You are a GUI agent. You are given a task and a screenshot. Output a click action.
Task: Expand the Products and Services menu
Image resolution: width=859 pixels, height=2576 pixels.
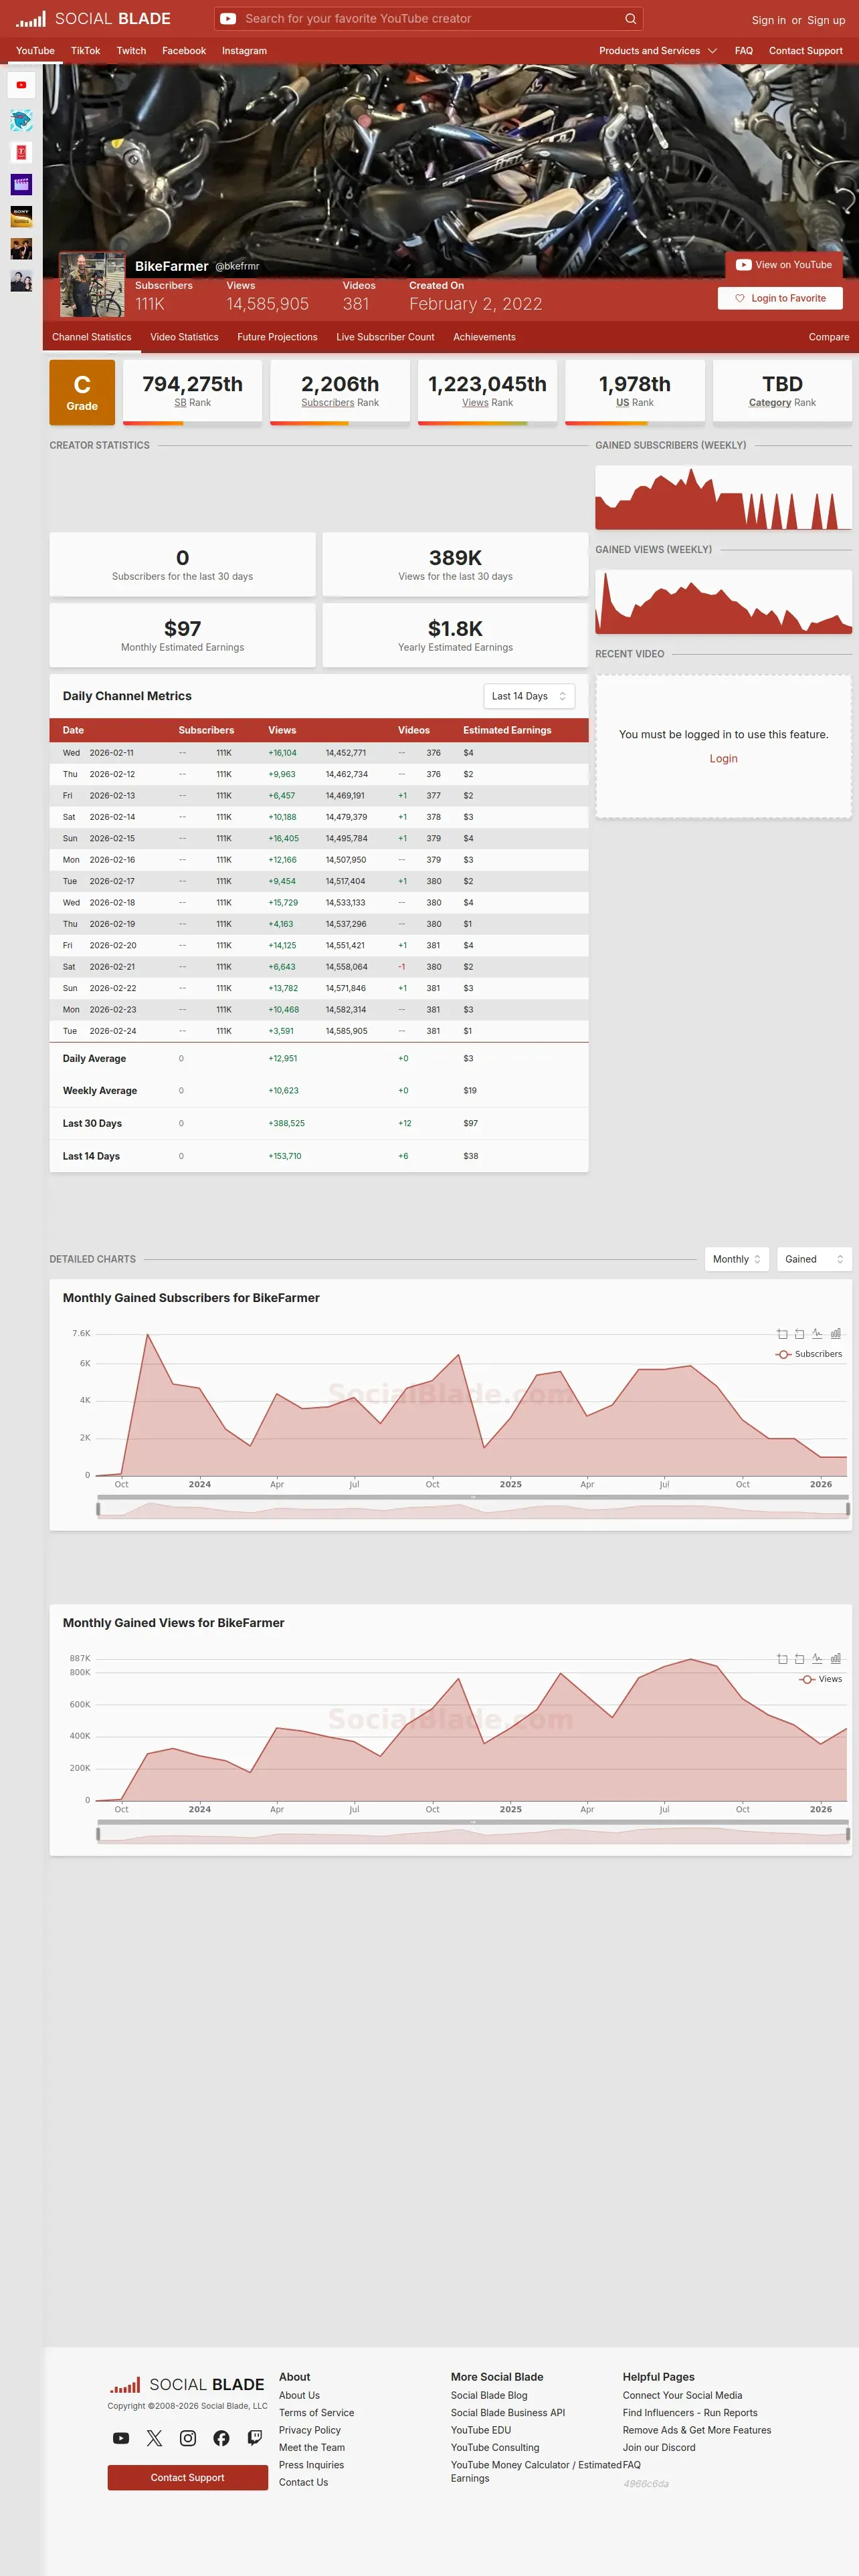pos(658,51)
